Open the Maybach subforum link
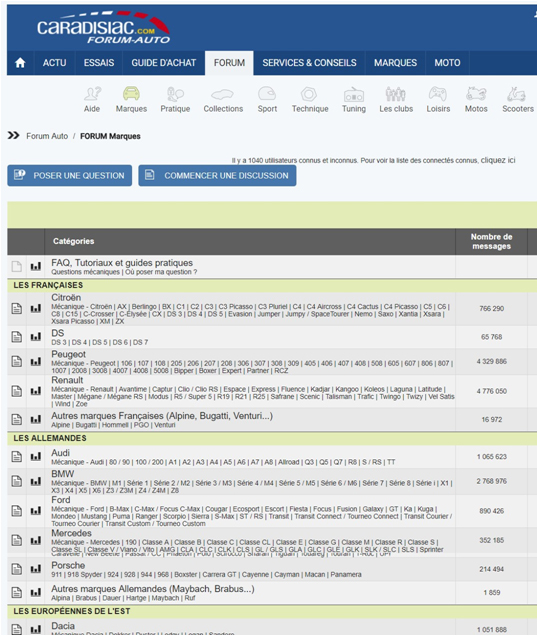538x636 pixels. (165, 598)
